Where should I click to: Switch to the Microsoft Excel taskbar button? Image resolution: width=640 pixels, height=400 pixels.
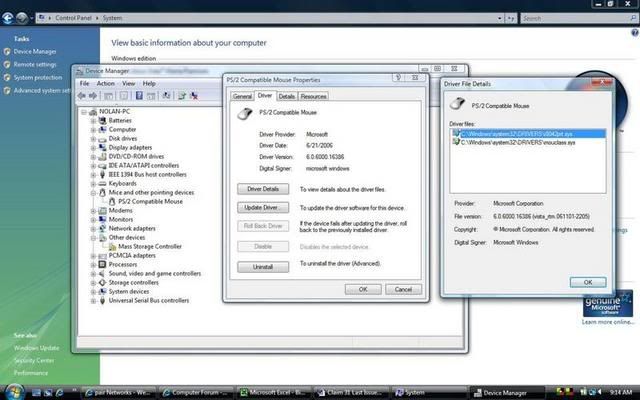(x=275, y=393)
